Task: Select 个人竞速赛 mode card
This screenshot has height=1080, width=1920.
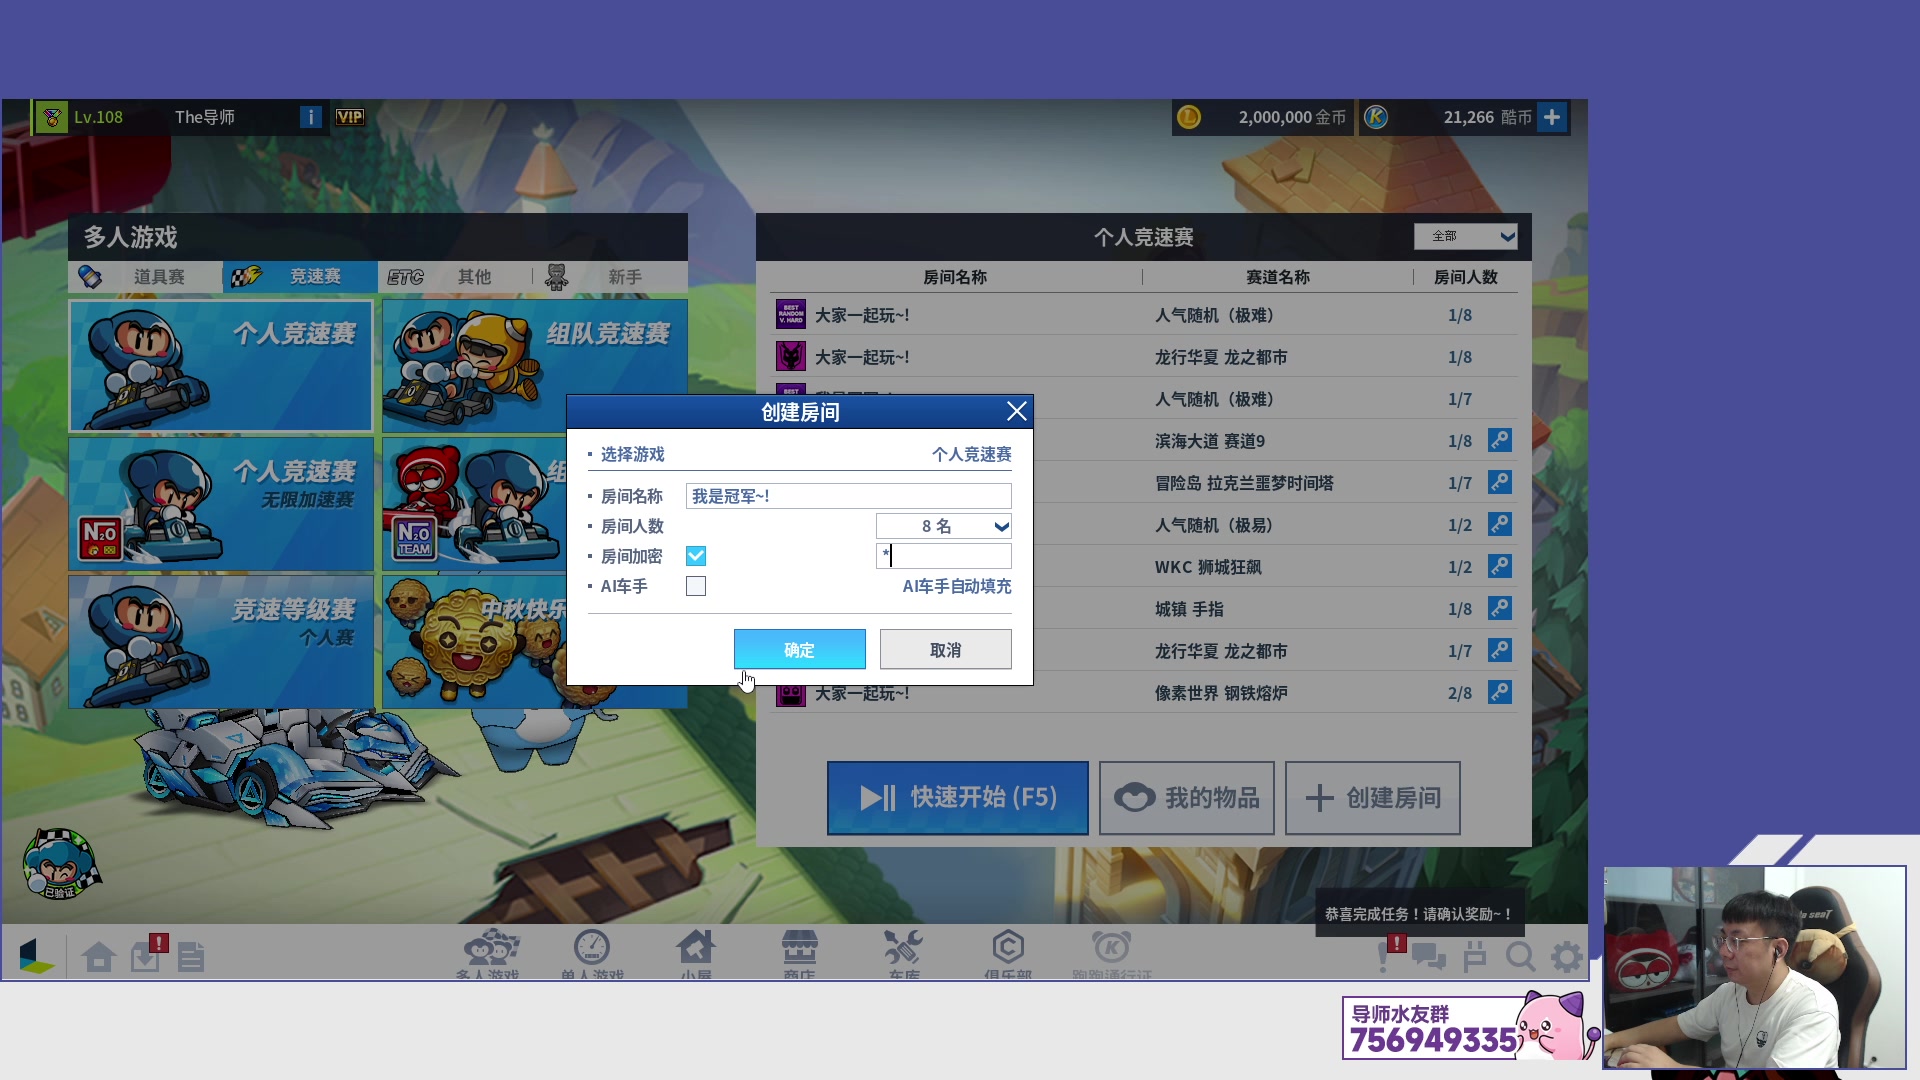Action: pyautogui.click(x=221, y=366)
